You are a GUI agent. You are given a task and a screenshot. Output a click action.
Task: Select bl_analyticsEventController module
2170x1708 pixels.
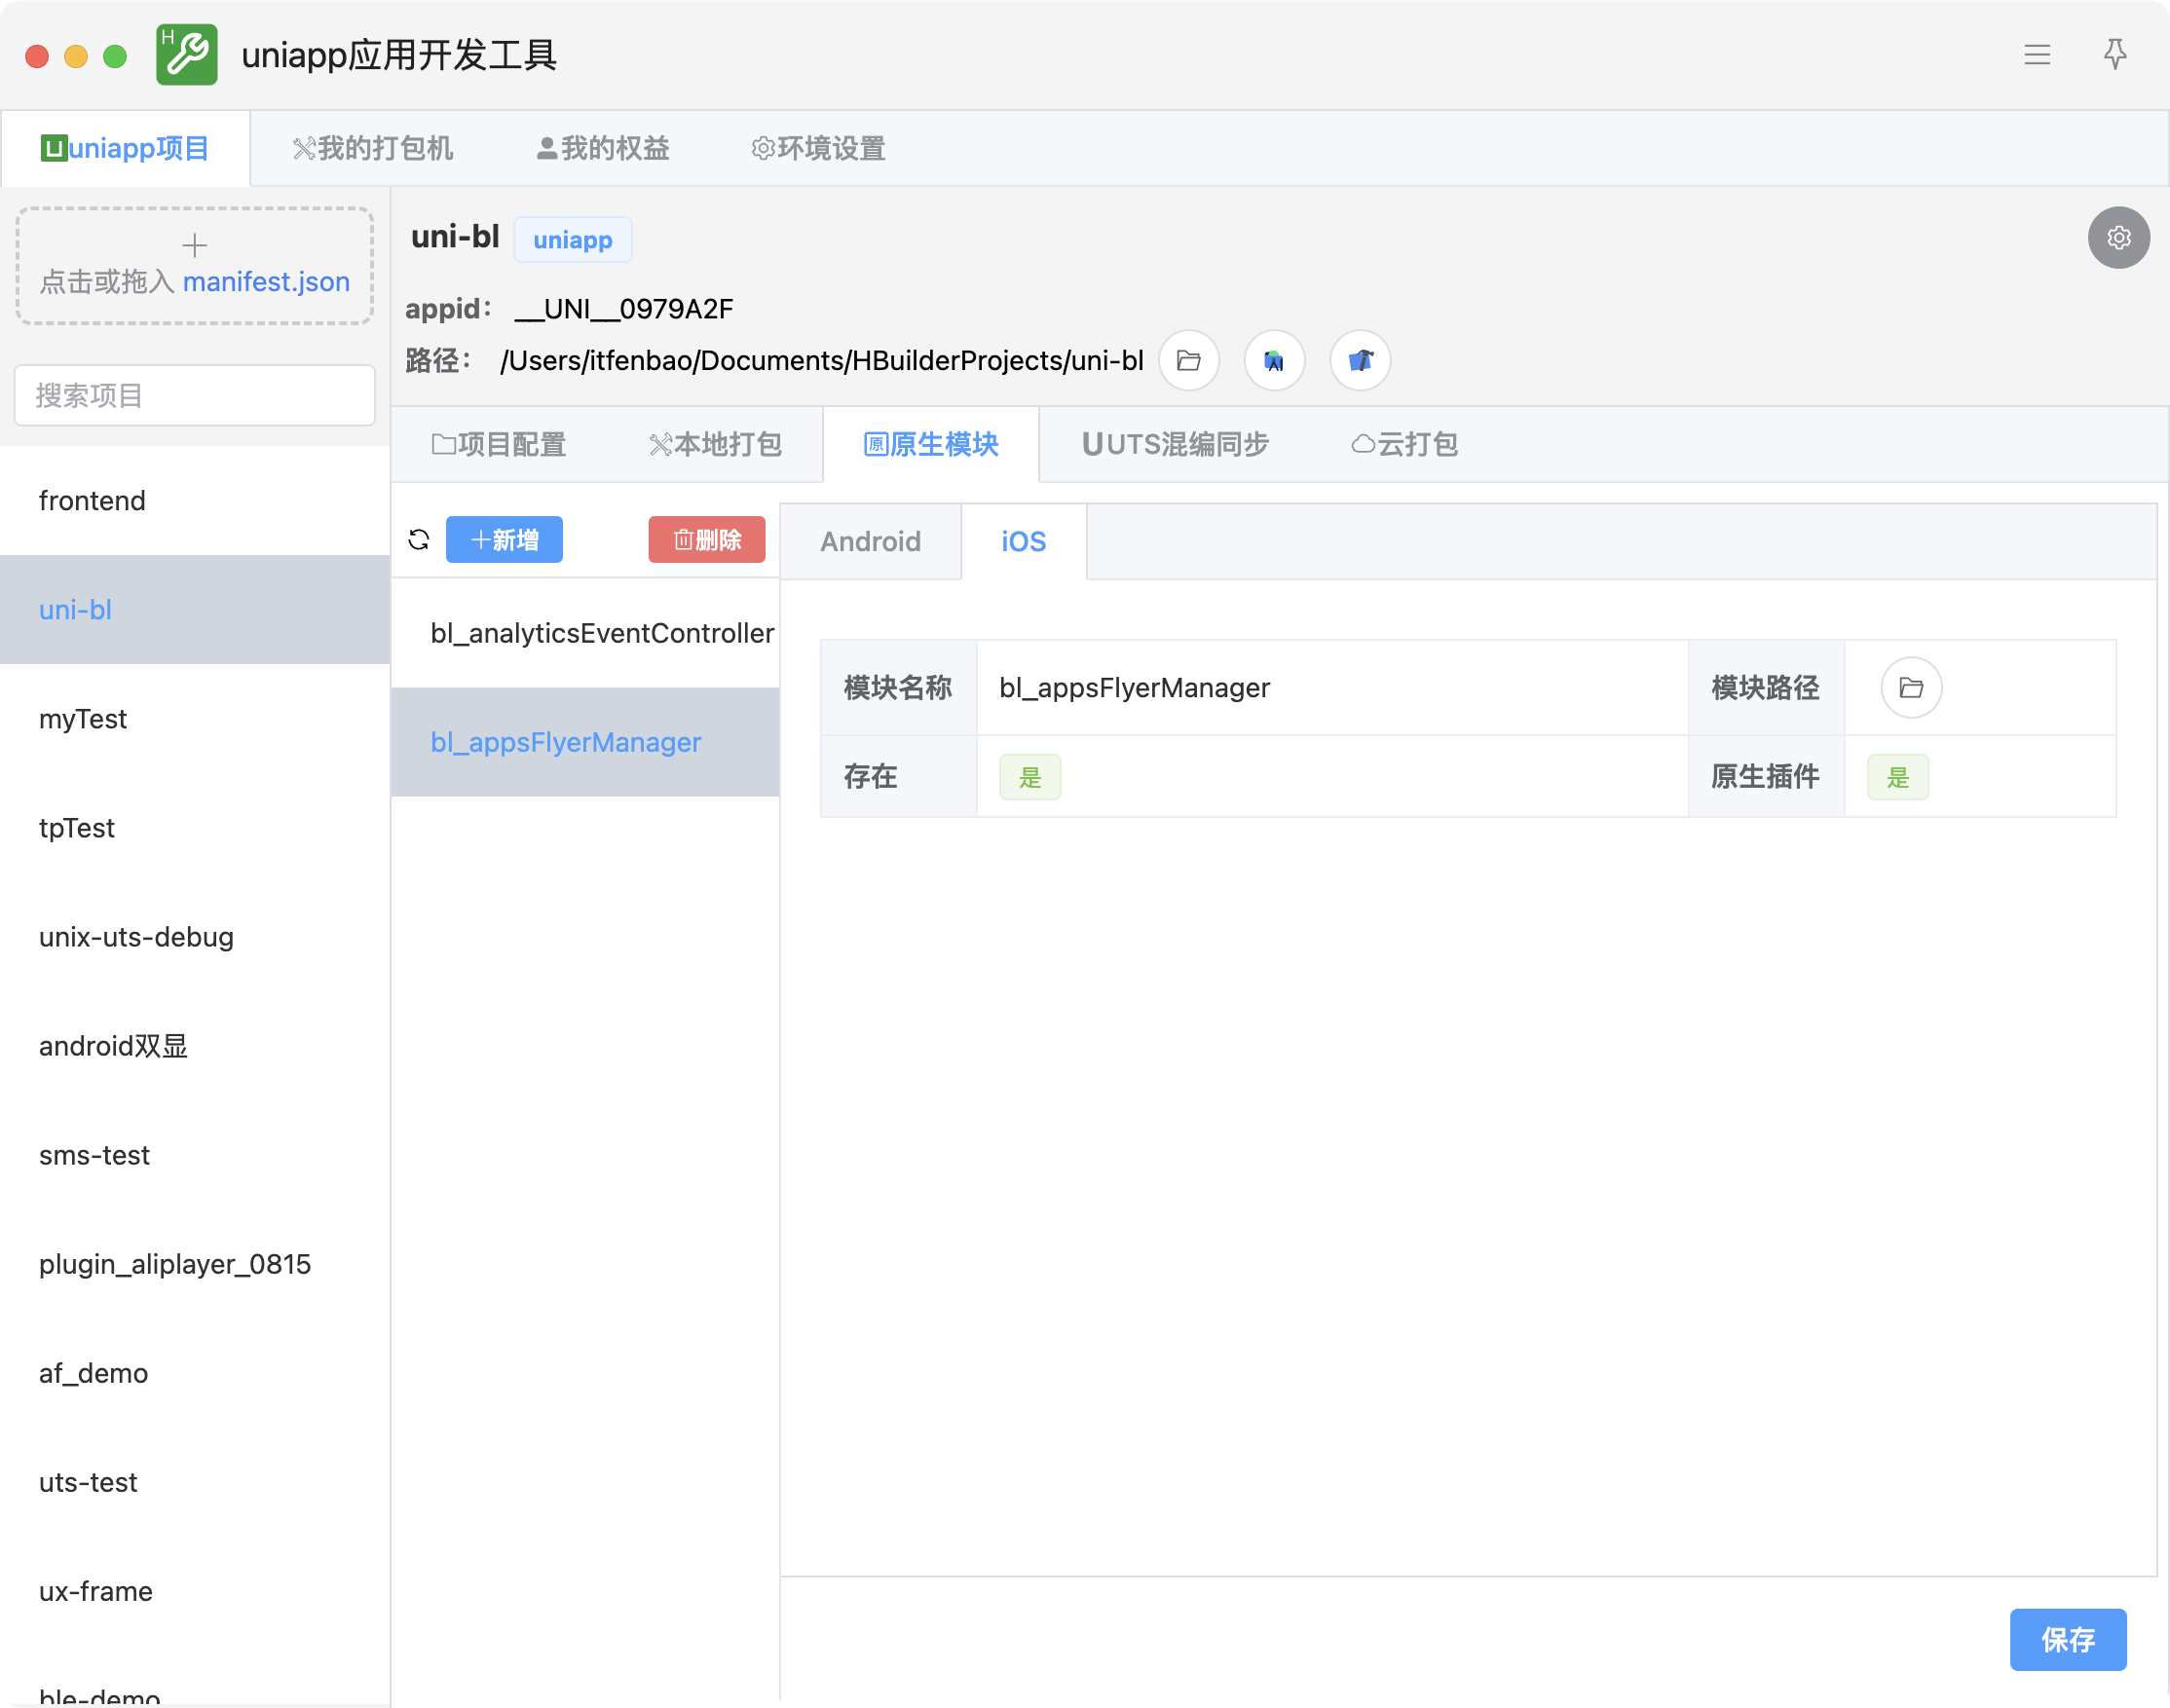(x=585, y=633)
